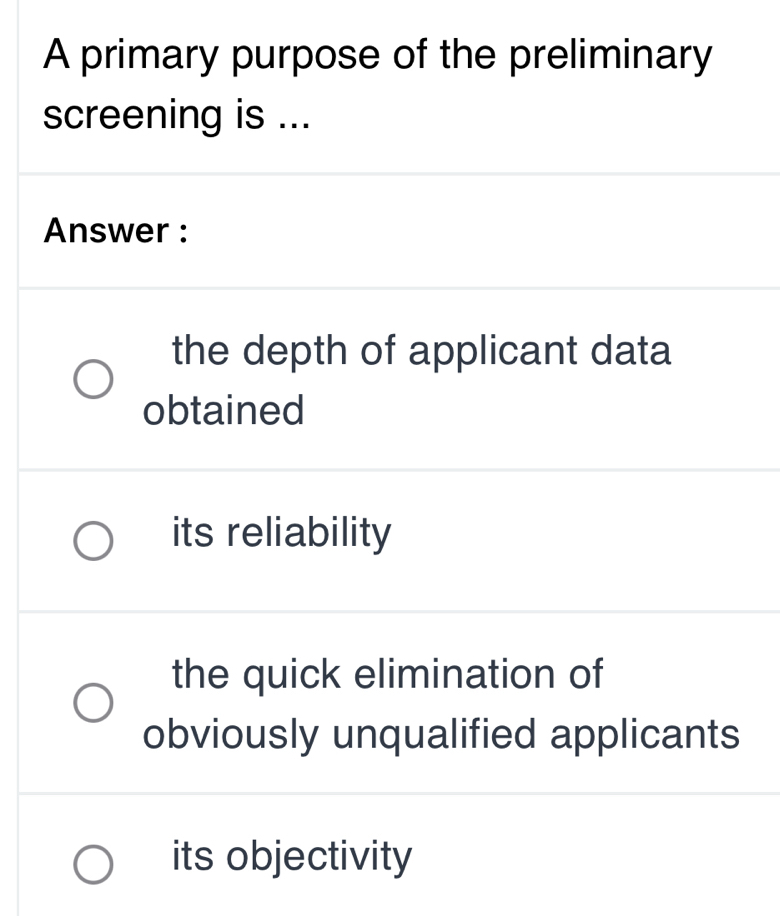Click the question line "A primary purpose of the preliminary"
Image resolution: width=780 pixels, height=916 pixels.
pyautogui.click(x=379, y=55)
